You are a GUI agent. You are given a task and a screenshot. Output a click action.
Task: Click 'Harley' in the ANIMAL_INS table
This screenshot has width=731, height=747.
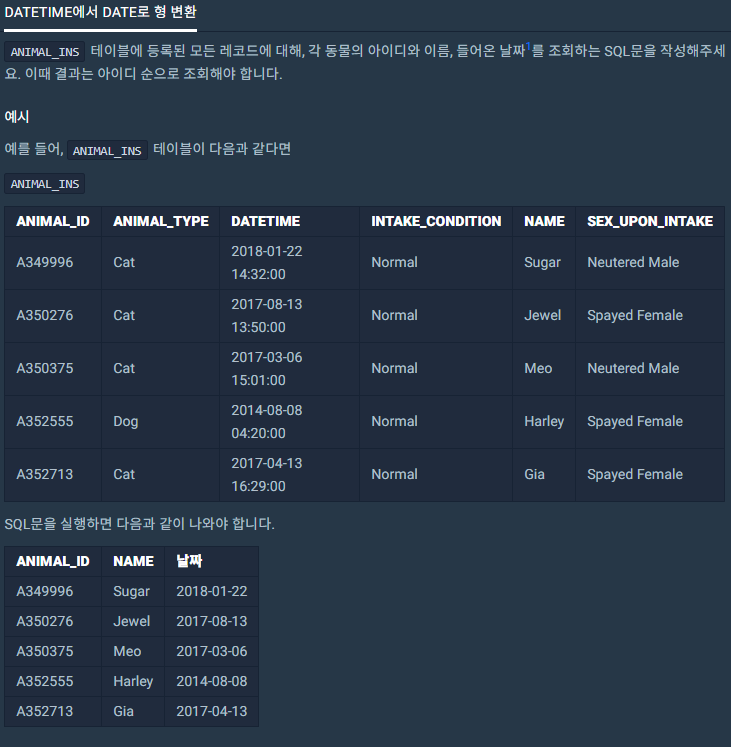click(544, 422)
